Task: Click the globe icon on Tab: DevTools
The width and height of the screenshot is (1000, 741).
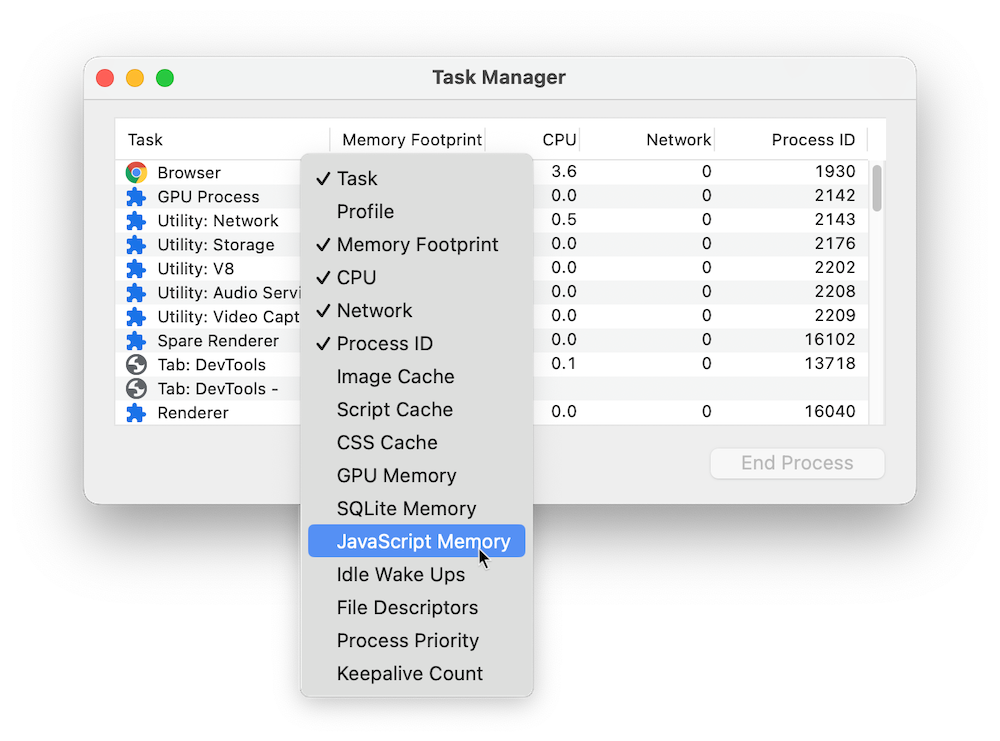Action: pyautogui.click(x=137, y=364)
